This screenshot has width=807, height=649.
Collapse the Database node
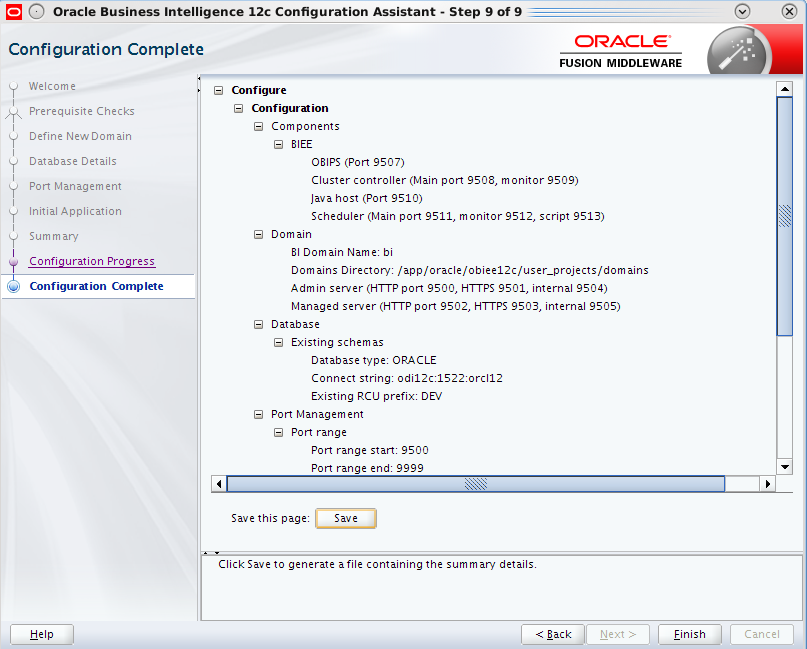click(x=258, y=325)
